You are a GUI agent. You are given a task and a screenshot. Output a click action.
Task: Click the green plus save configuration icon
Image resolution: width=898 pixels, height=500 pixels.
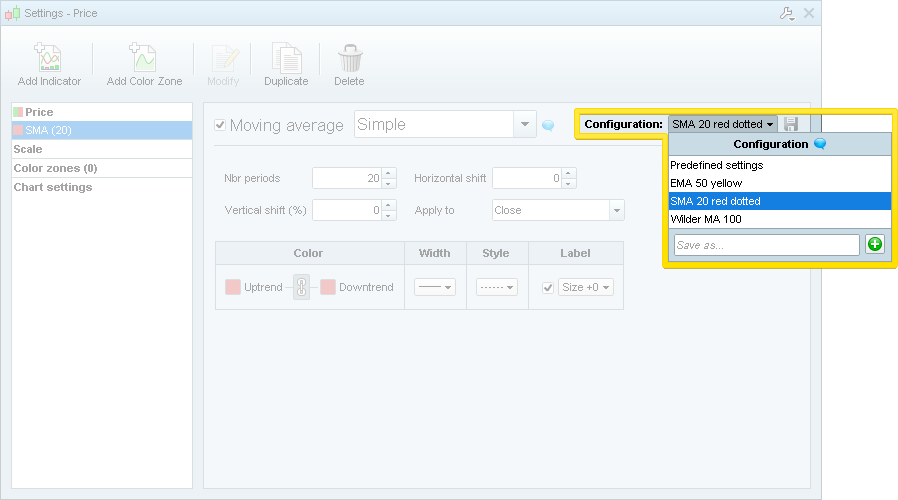[x=875, y=245]
